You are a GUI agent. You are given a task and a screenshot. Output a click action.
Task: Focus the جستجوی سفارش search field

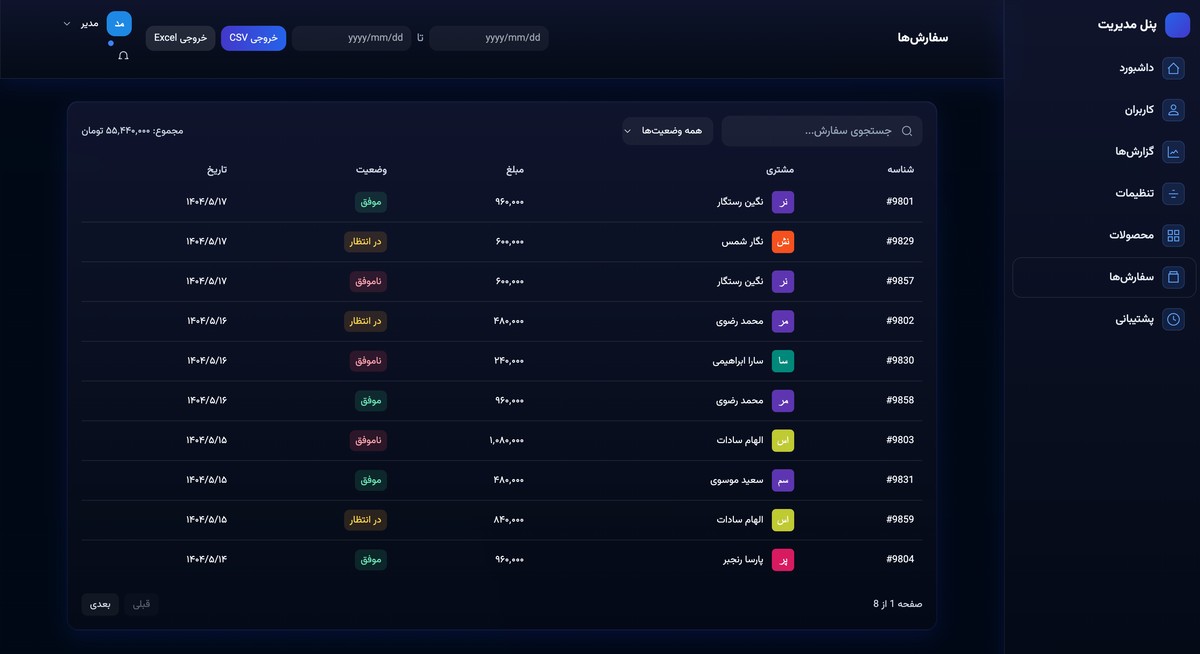pos(821,131)
